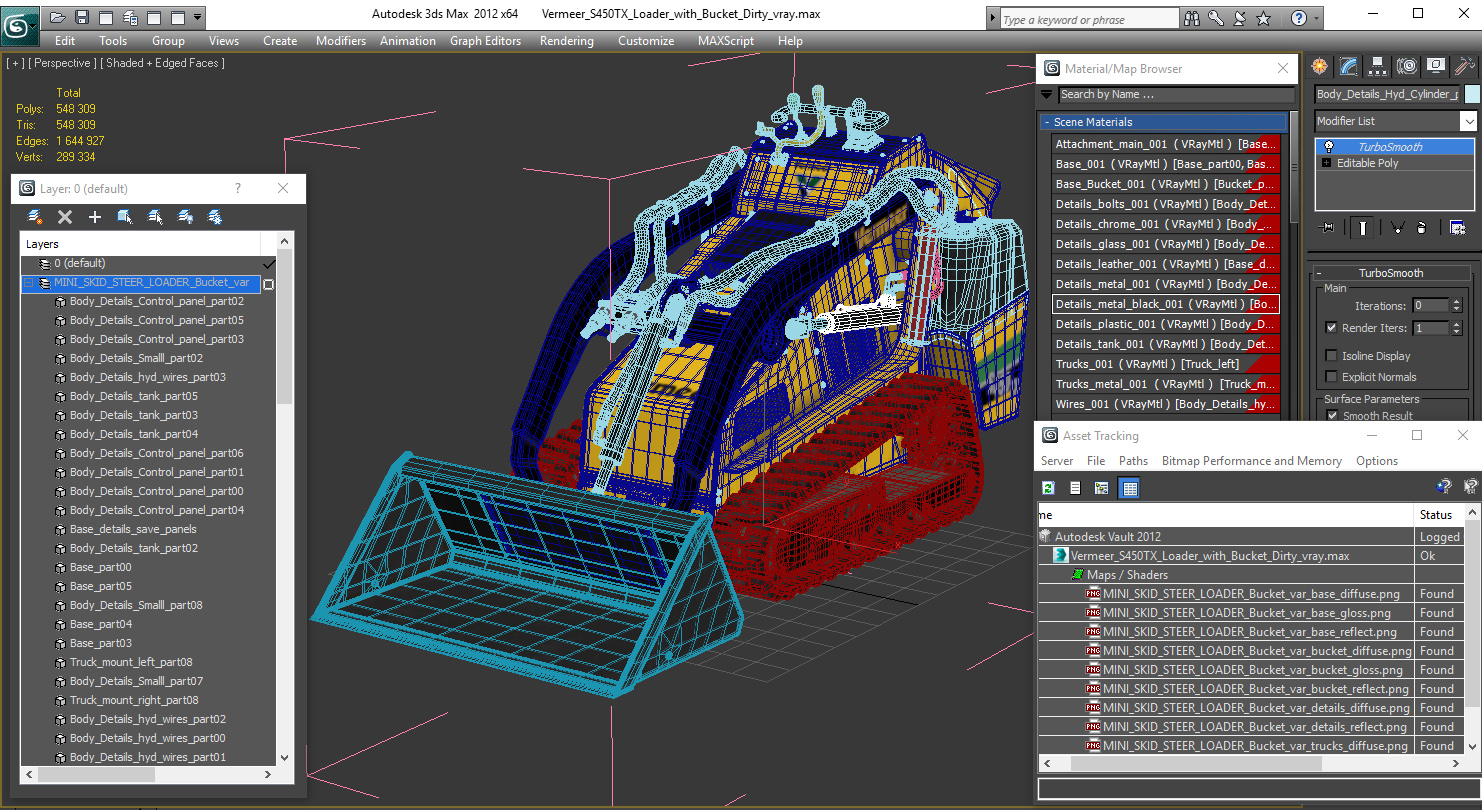Delete highlighted empty layers X icon

pos(65,216)
